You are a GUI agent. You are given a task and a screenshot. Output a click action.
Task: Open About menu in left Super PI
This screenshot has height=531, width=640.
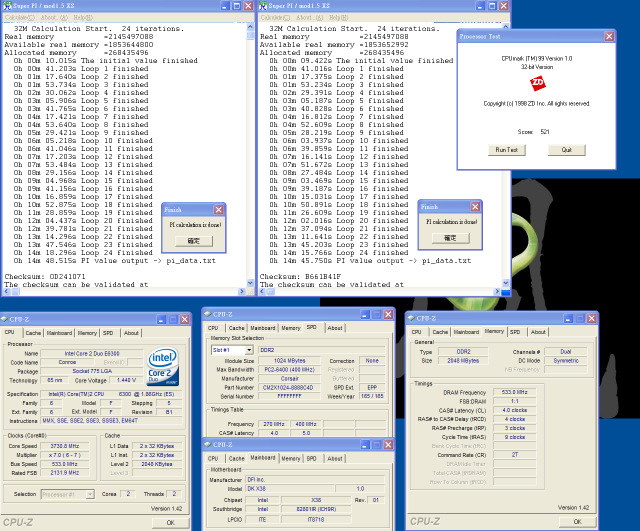(54, 18)
